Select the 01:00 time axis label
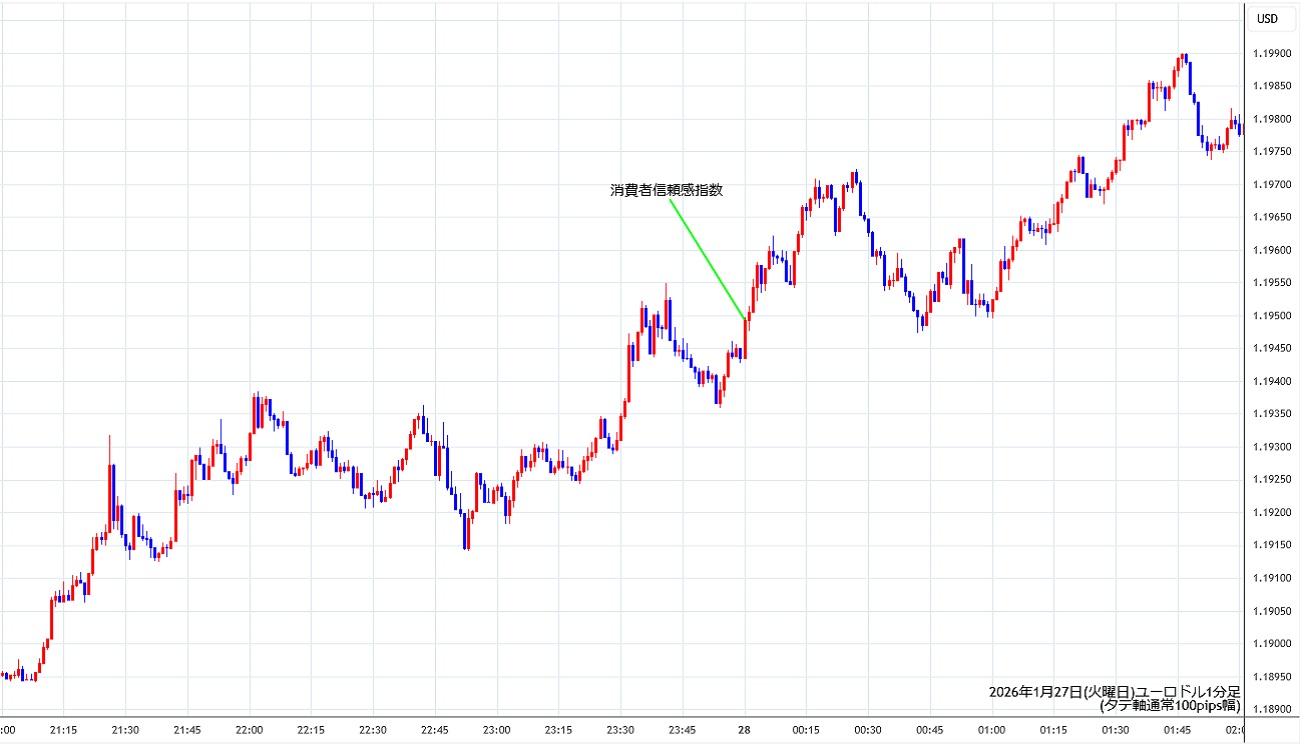 click(x=991, y=729)
